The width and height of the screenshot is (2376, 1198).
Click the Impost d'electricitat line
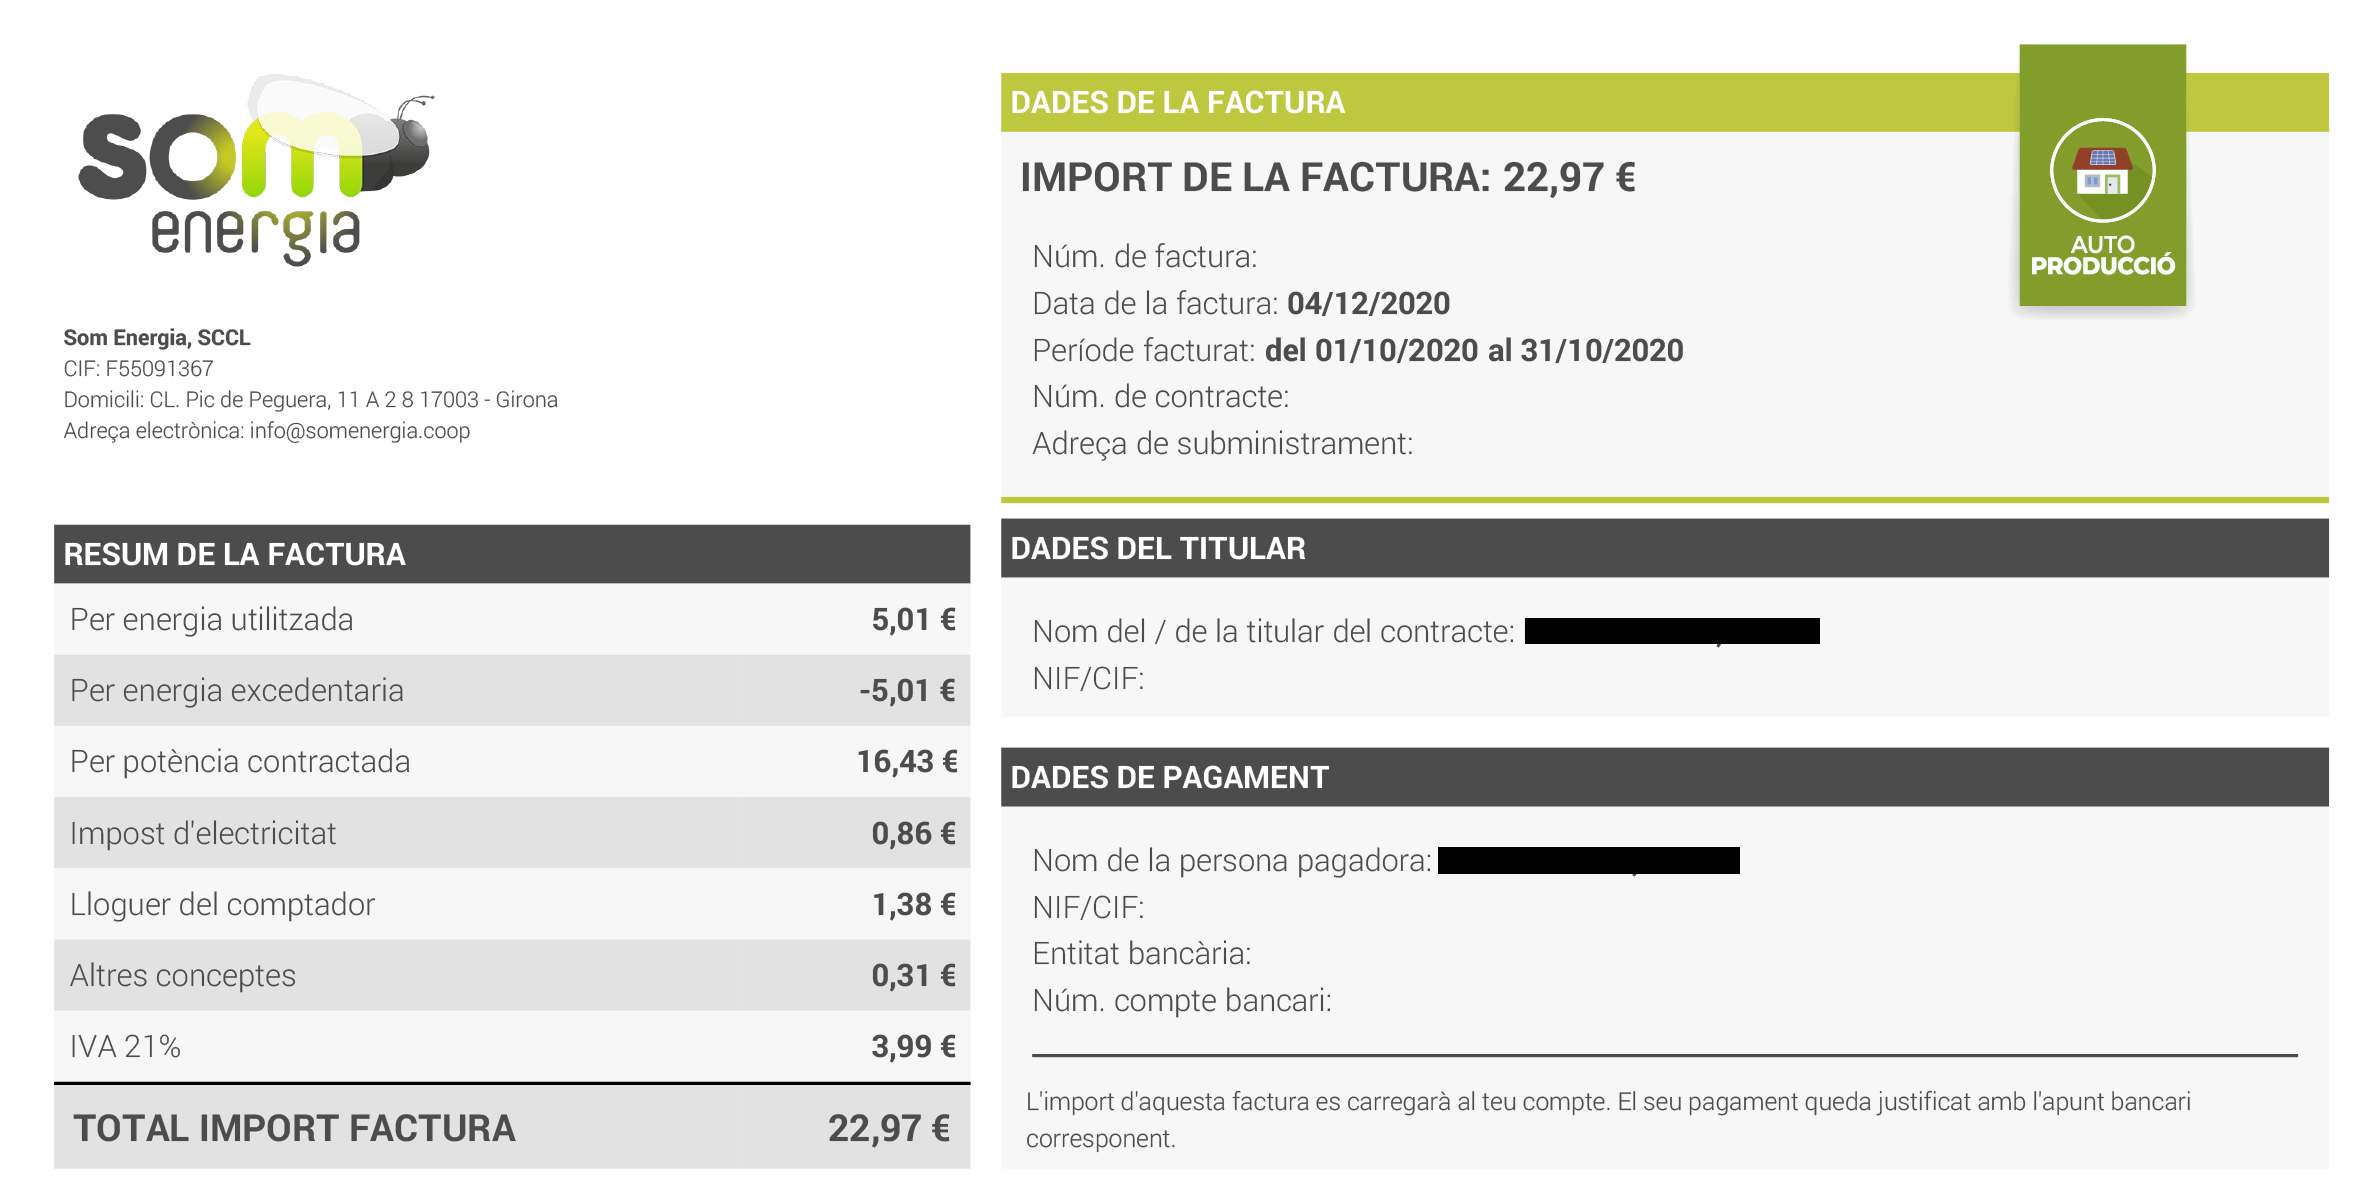point(512,833)
